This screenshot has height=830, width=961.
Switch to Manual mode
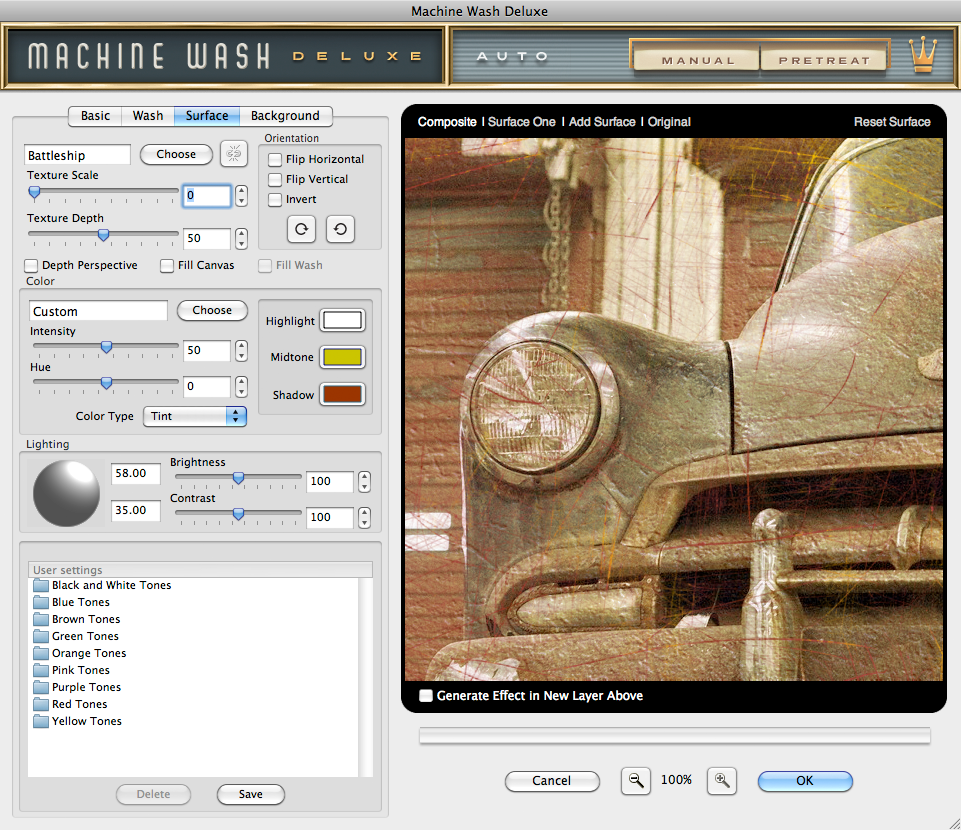click(697, 60)
